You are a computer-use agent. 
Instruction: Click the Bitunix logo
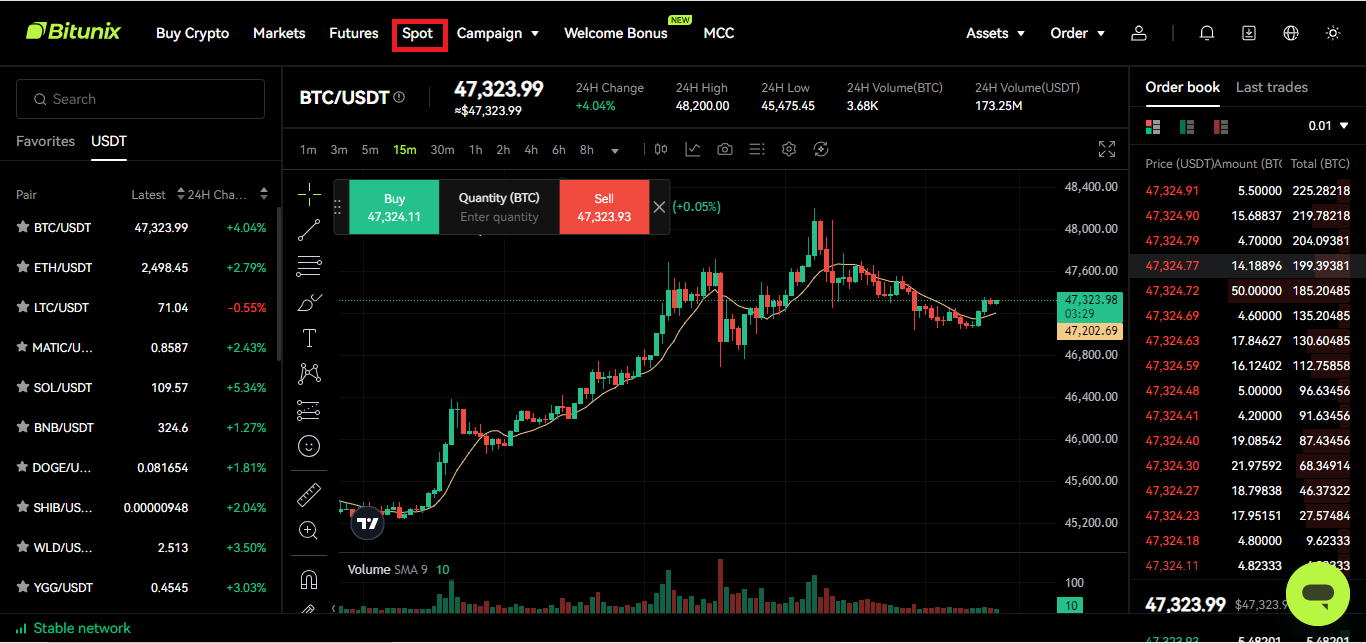pyautogui.click(x=73, y=32)
